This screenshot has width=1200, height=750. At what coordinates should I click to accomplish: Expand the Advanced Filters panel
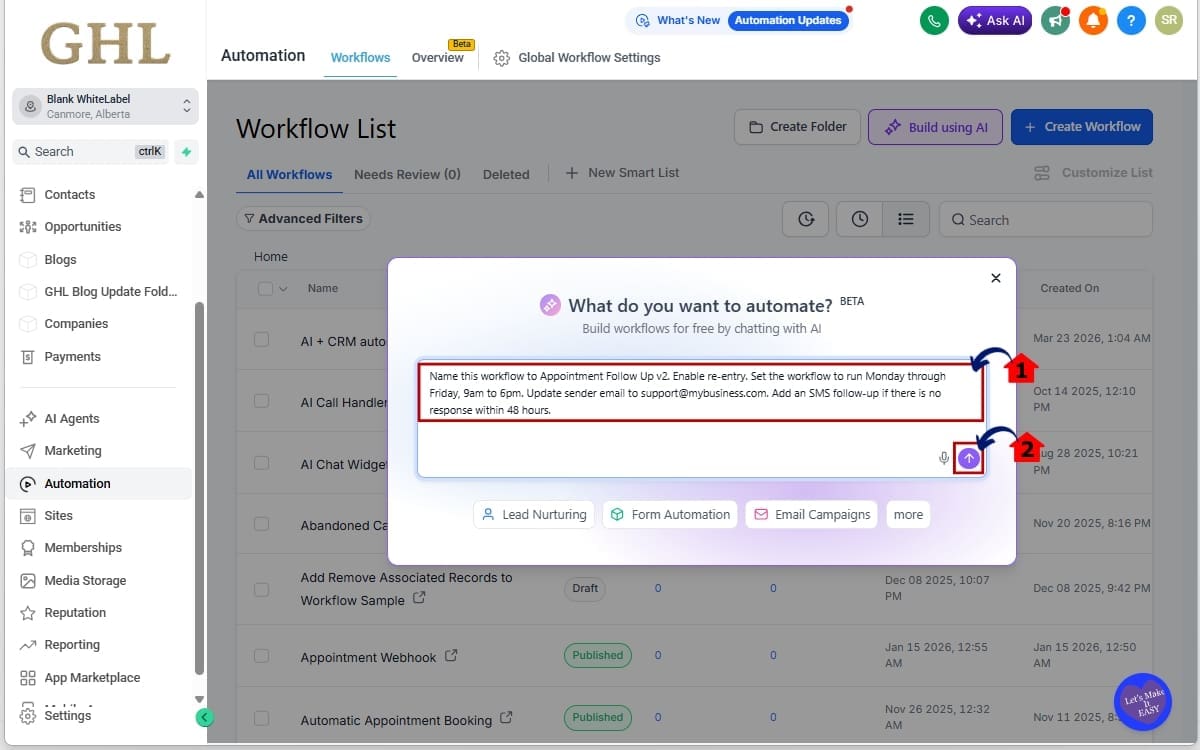[303, 218]
